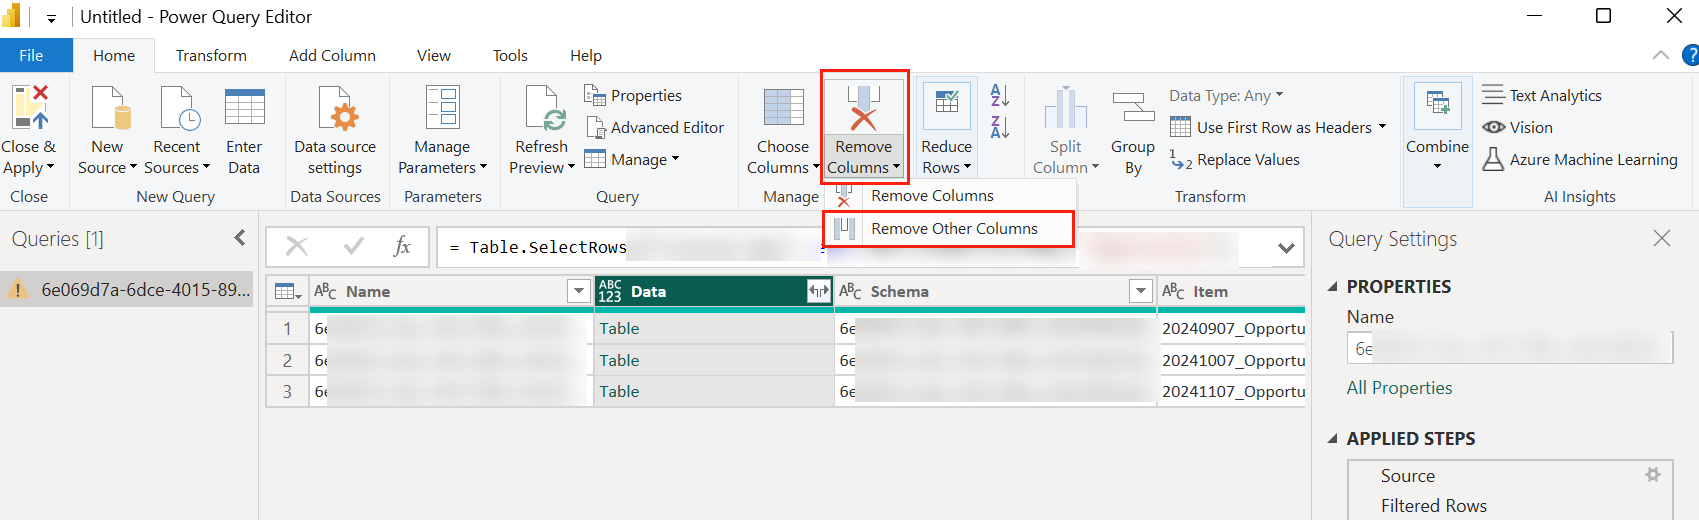Click the Choose Columns icon
Viewport: 1699px width, 520px height.
point(783,107)
